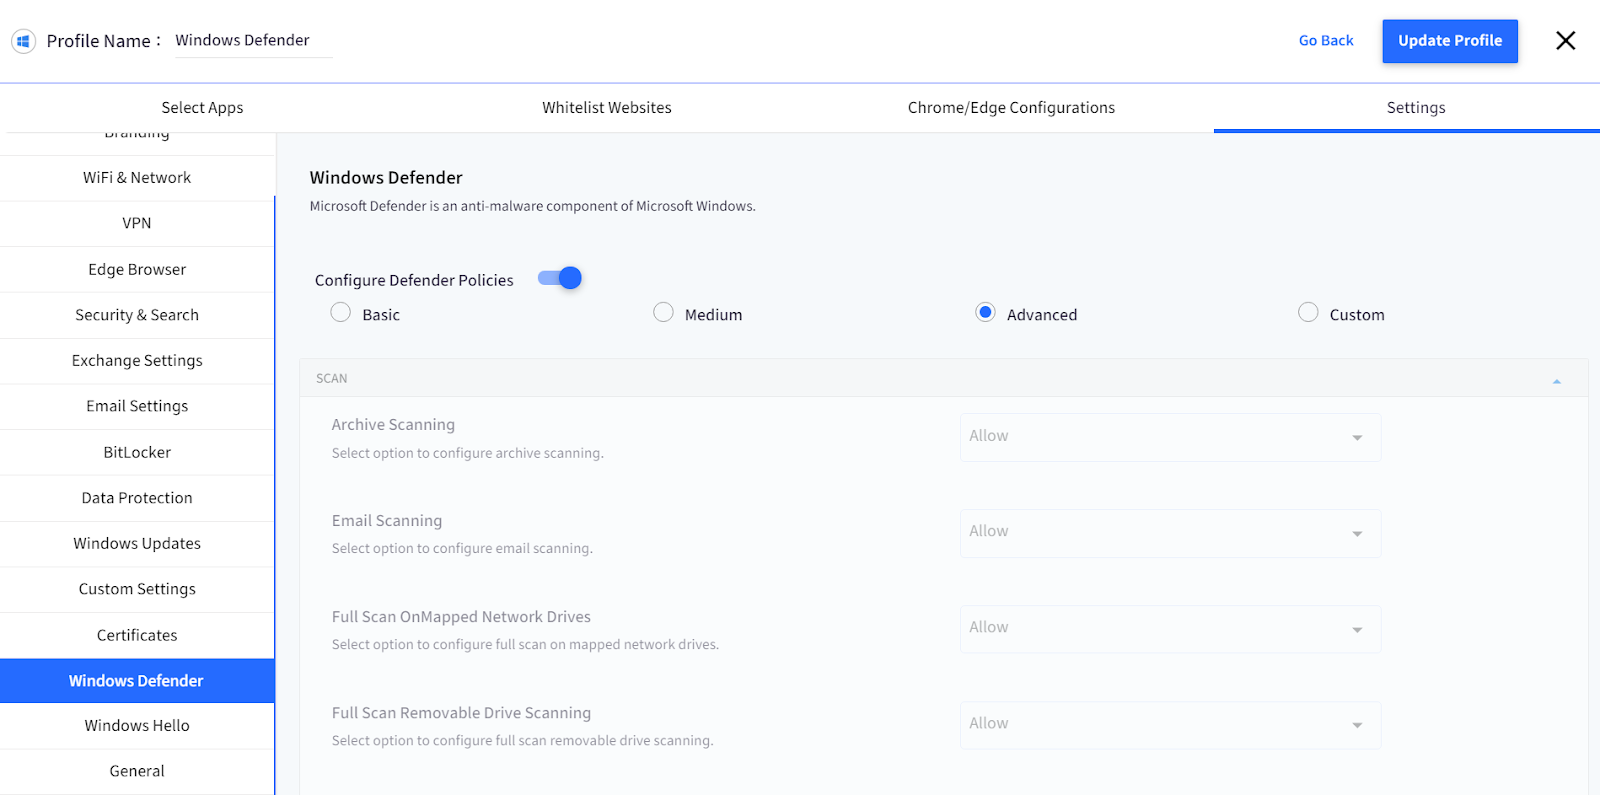Click the Full Scan Removable Drive Scanning label
This screenshot has height=795, width=1600.
[461, 713]
